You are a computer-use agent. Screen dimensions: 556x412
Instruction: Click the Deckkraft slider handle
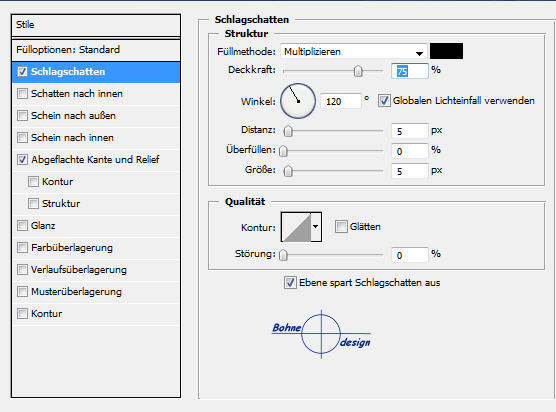tap(358, 71)
